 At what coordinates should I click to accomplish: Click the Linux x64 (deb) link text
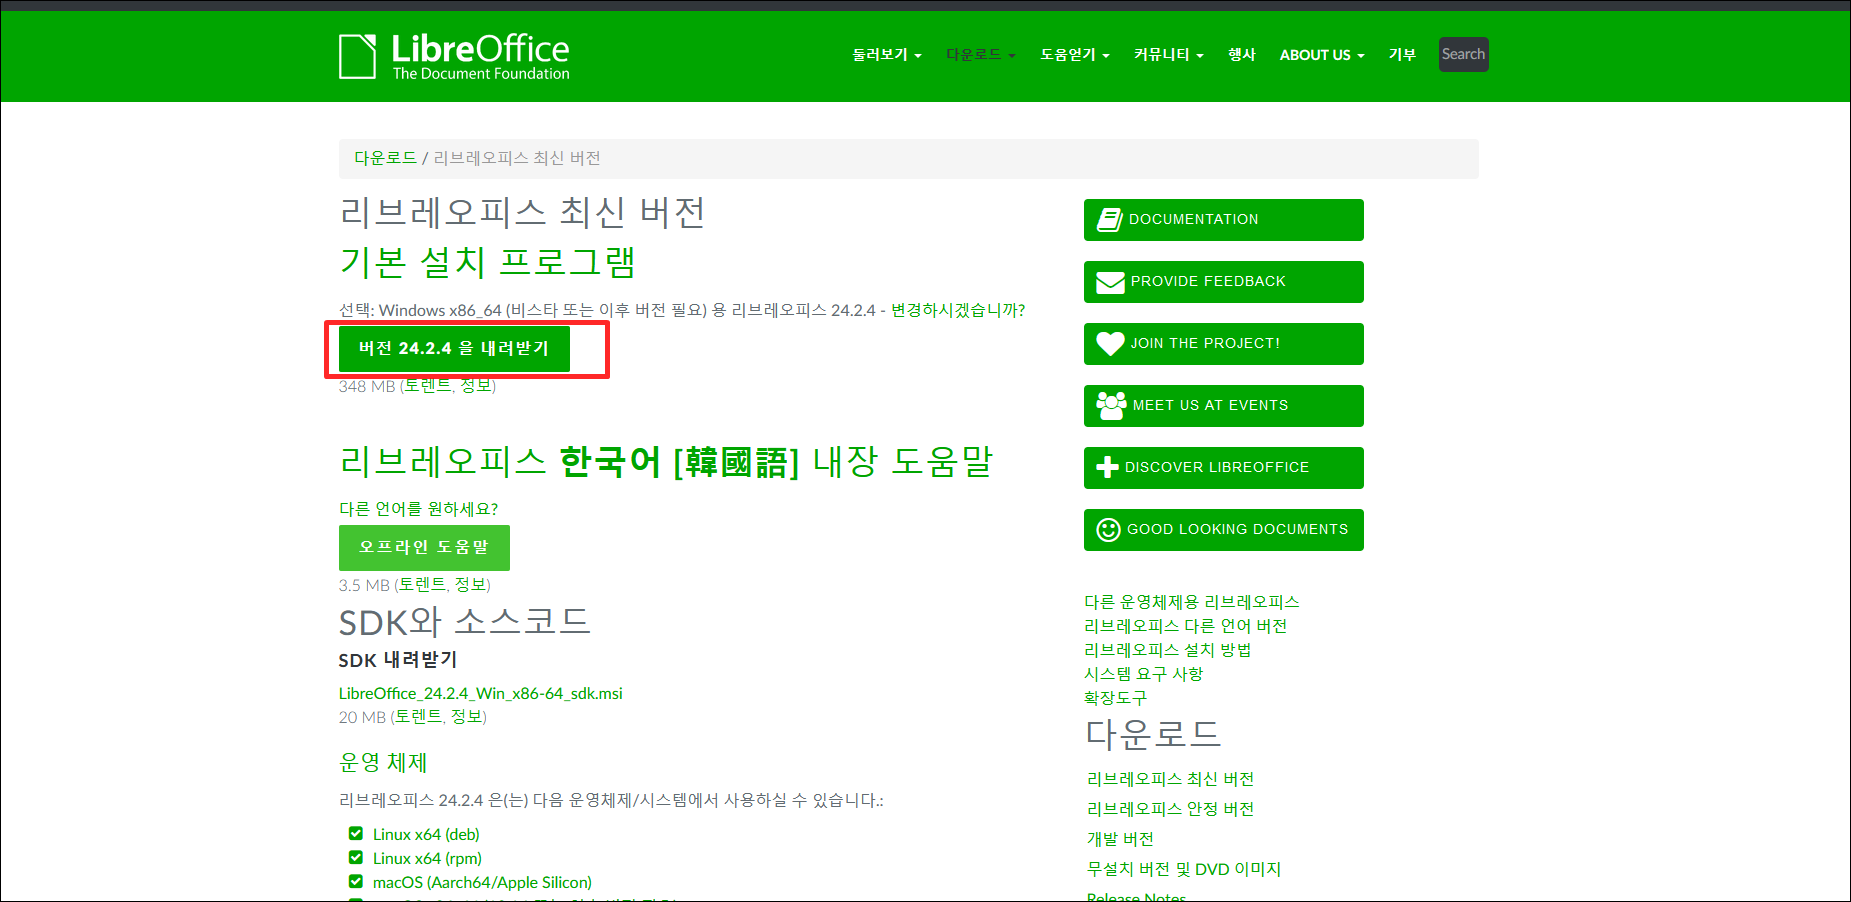(426, 834)
